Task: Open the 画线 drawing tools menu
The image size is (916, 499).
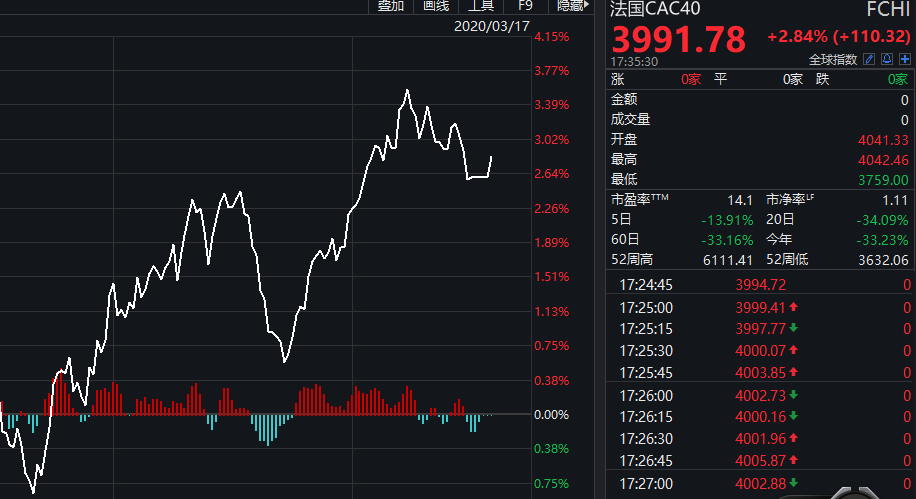Action: (x=436, y=6)
